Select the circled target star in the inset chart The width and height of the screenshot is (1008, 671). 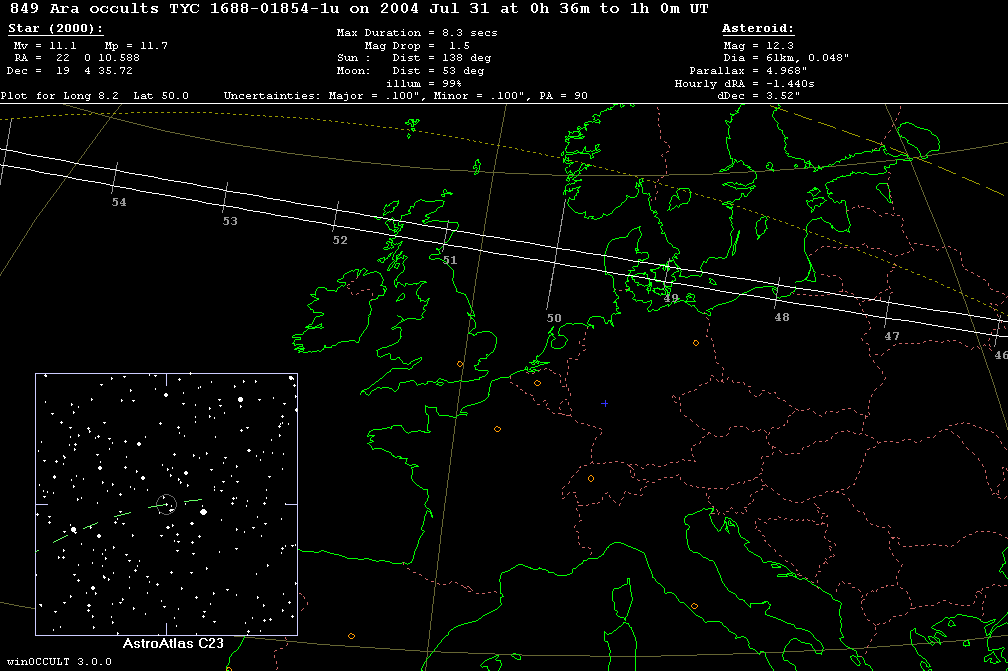167,504
